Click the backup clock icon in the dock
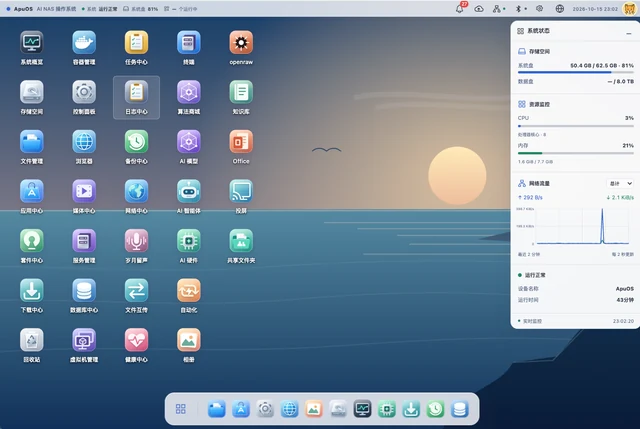Image resolution: width=640 pixels, height=429 pixels. pos(435,409)
